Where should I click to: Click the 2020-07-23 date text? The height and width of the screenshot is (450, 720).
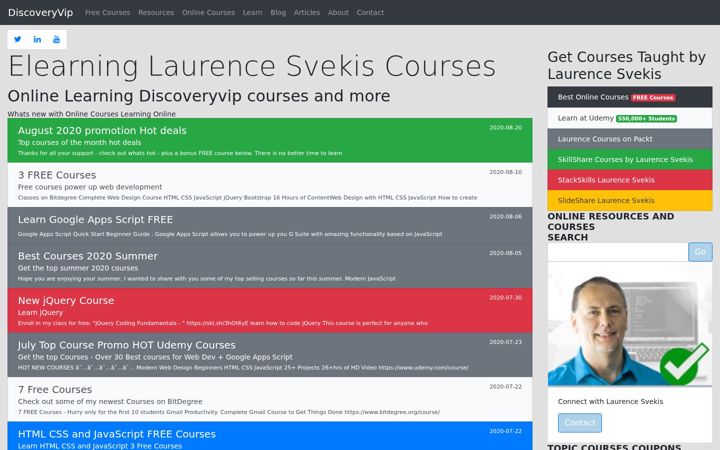[506, 342]
